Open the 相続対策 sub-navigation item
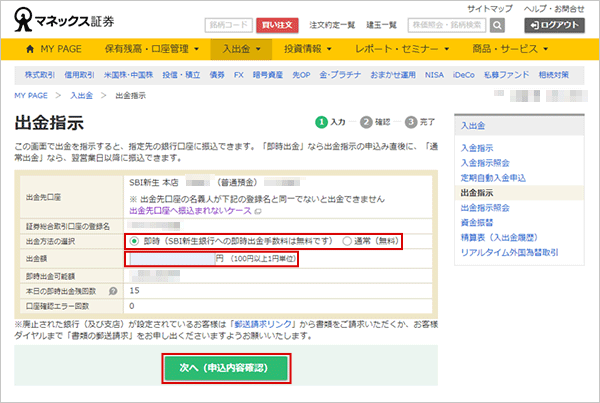Viewport: 600px width, 403px height. (554, 75)
